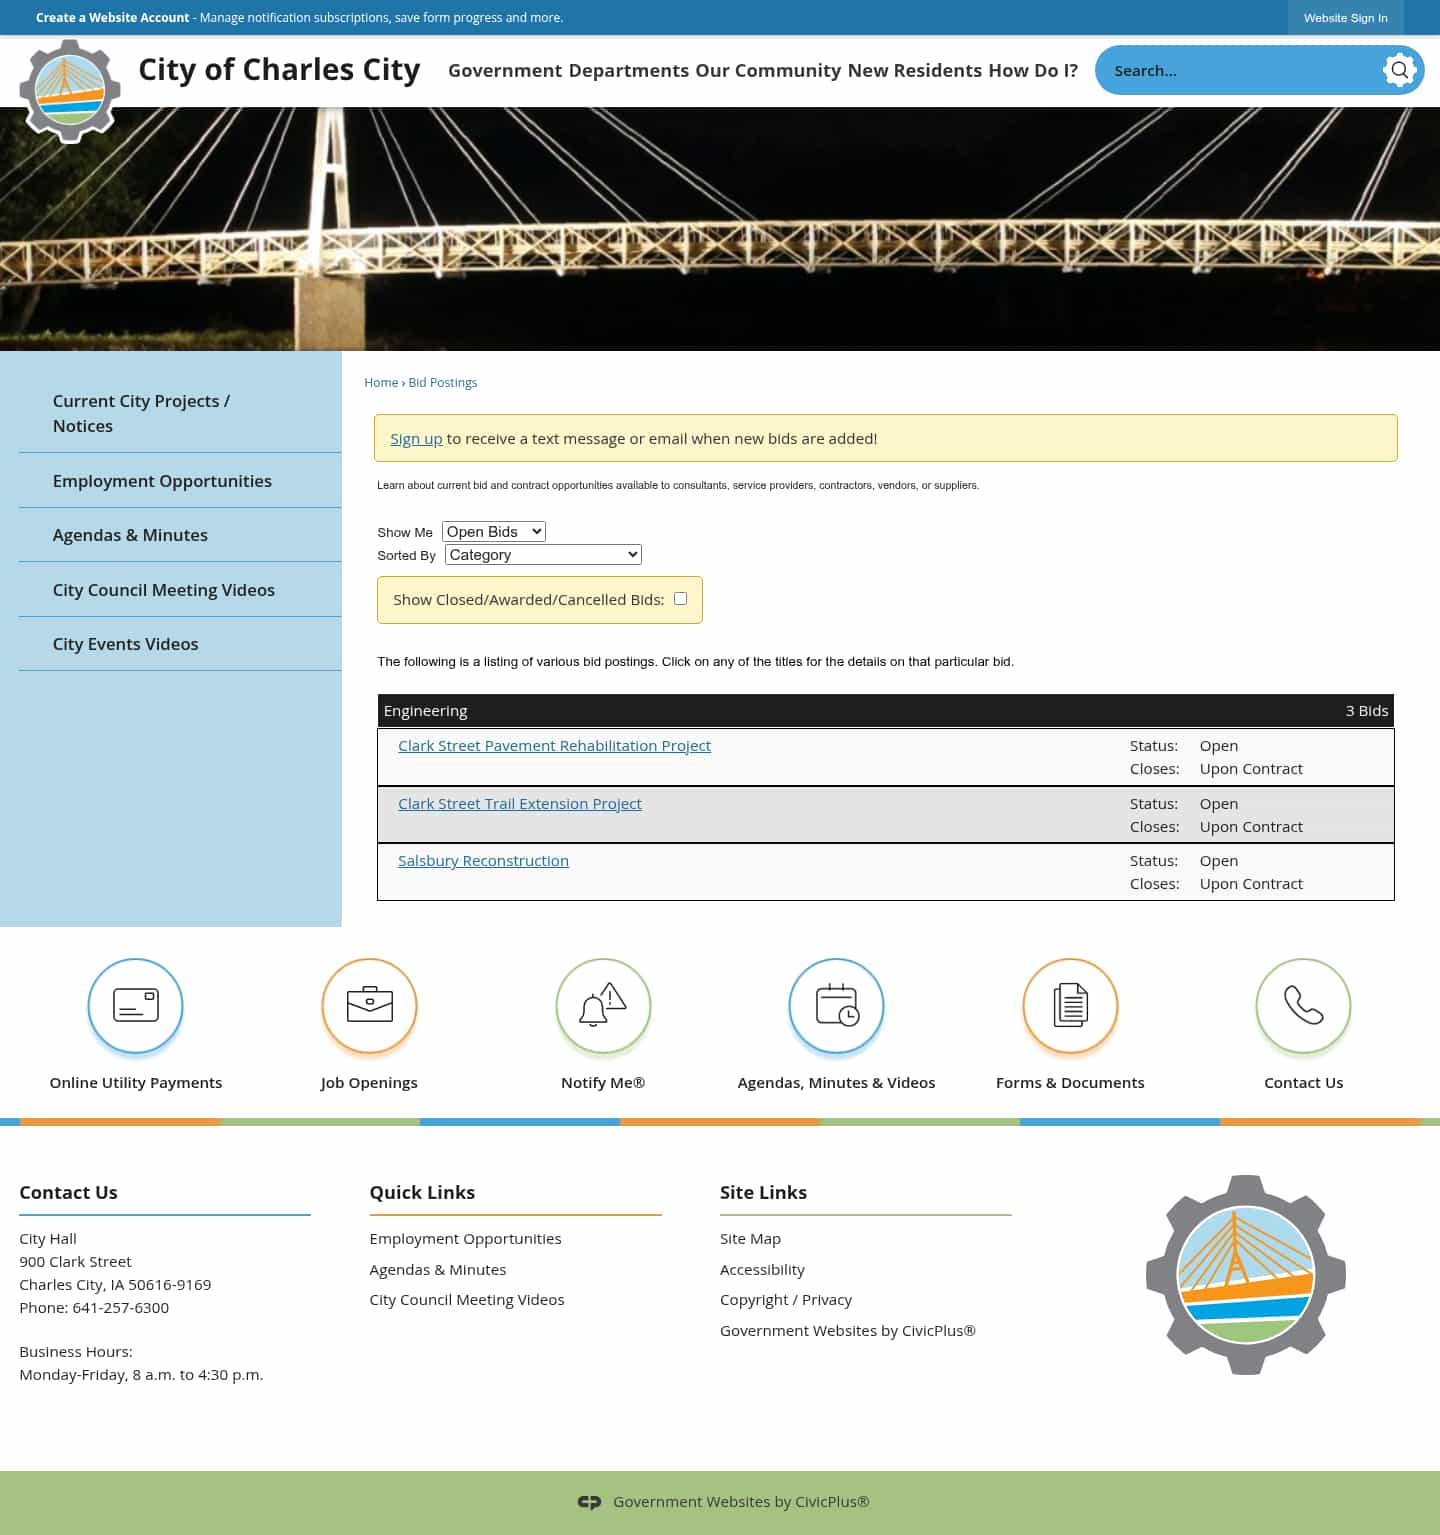
Task: Open Employment Opportunities in the sidebar
Action: [x=180, y=481]
